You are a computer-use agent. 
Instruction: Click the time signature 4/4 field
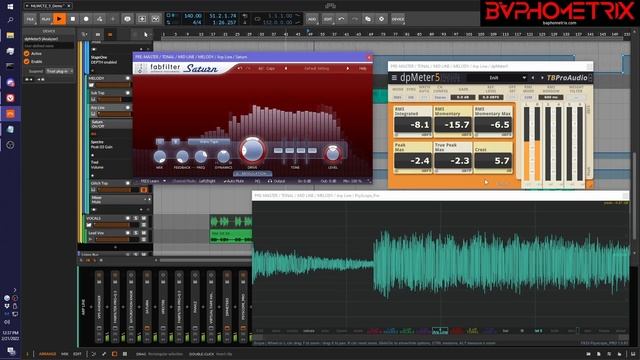tap(197, 22)
